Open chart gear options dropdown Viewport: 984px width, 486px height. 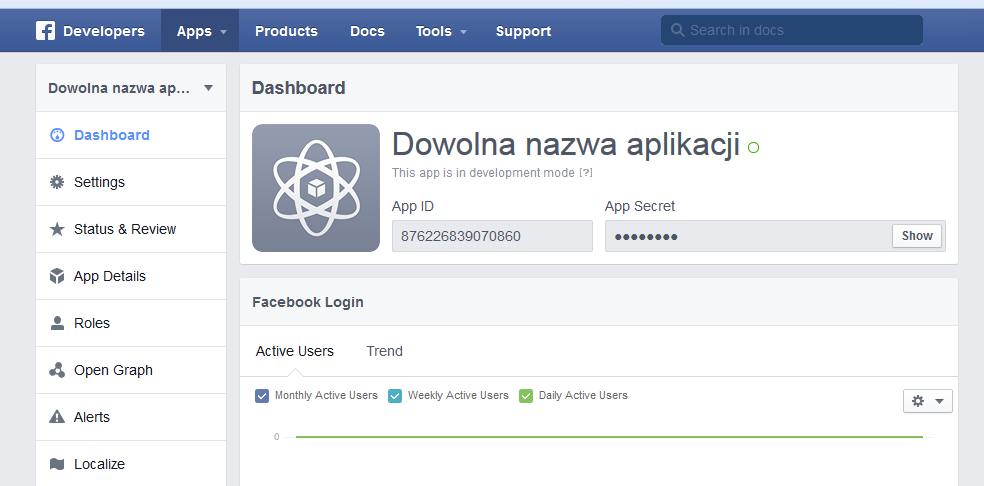(928, 401)
